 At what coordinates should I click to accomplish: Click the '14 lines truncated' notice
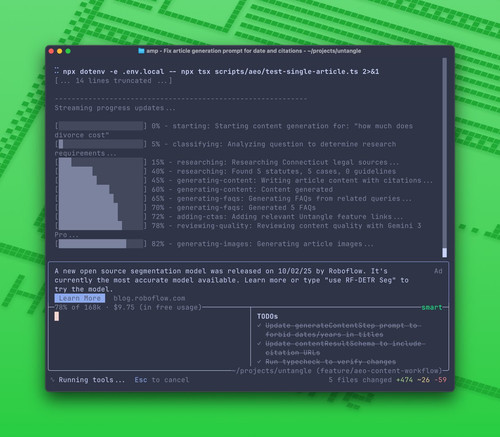point(113,81)
